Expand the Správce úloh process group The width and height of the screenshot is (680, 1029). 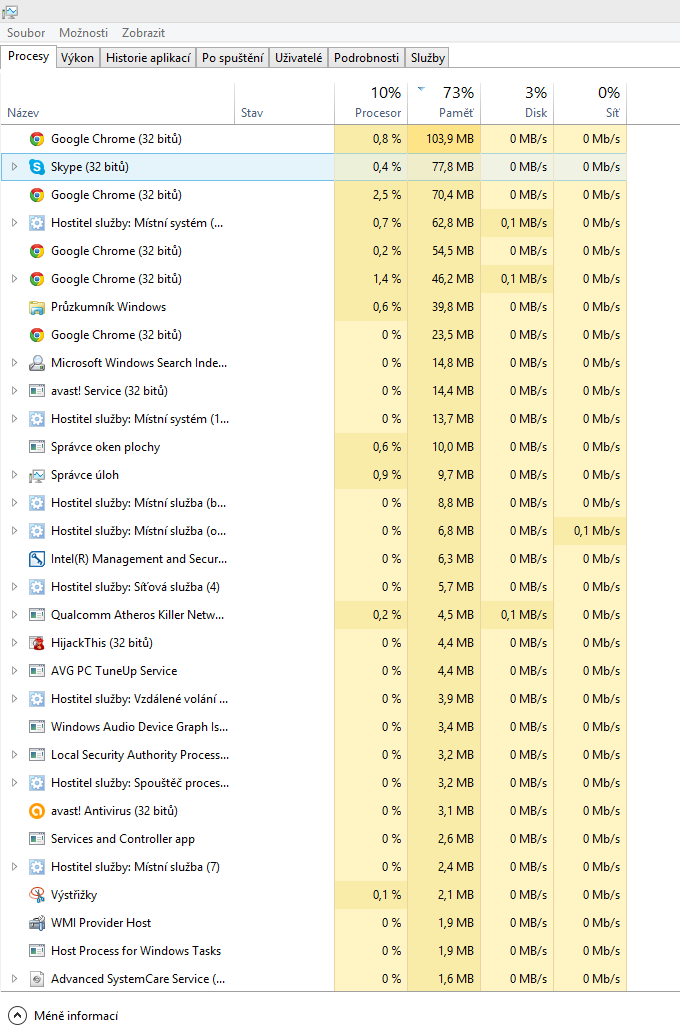click(14, 475)
